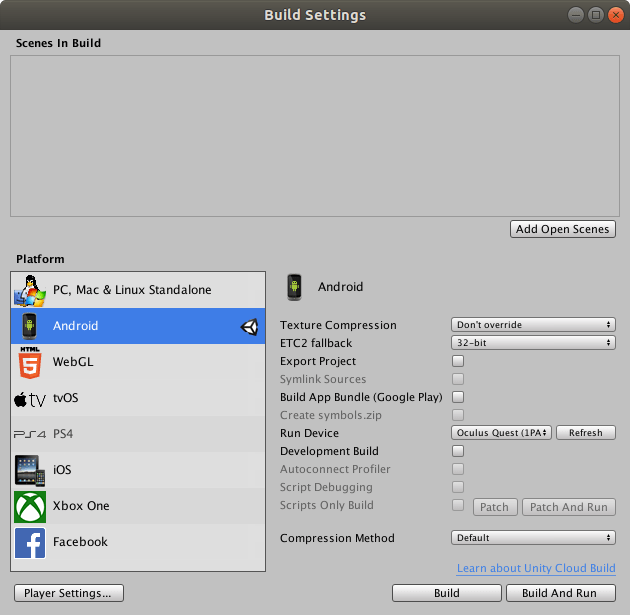
Task: Click the iOS devices platform icon
Action: click(29, 470)
